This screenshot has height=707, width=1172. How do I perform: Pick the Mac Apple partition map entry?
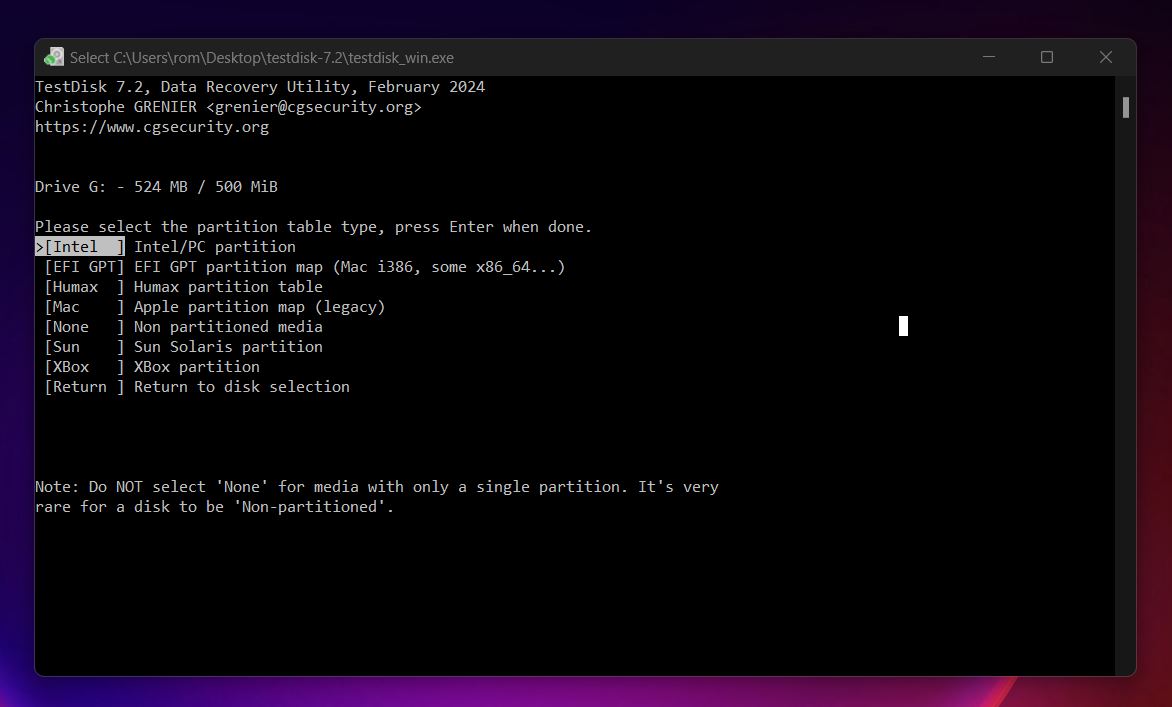click(x=215, y=307)
